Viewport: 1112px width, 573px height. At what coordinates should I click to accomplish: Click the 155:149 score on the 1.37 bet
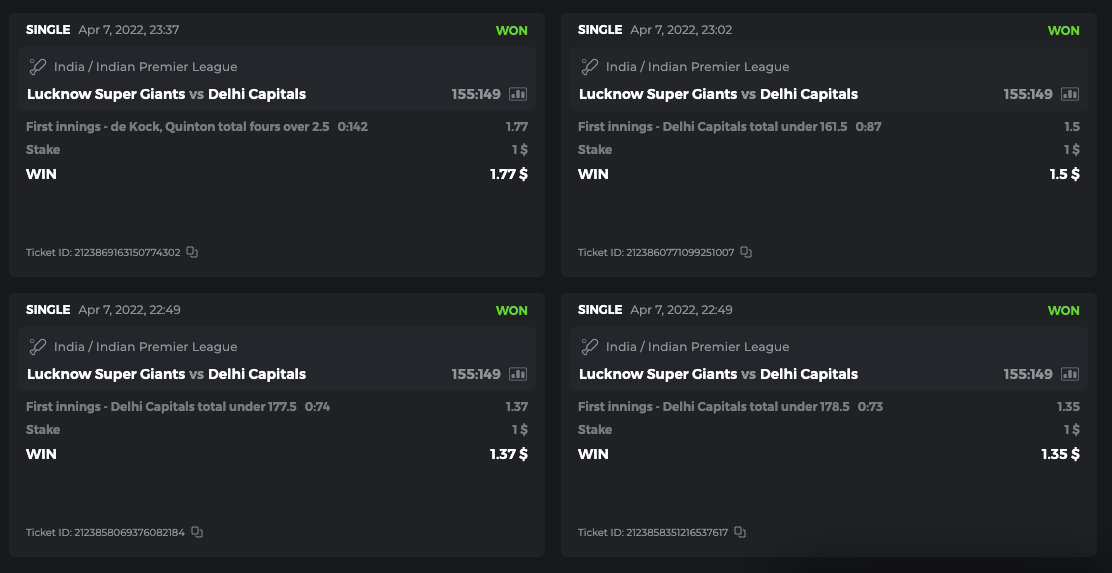pyautogui.click(x=476, y=374)
